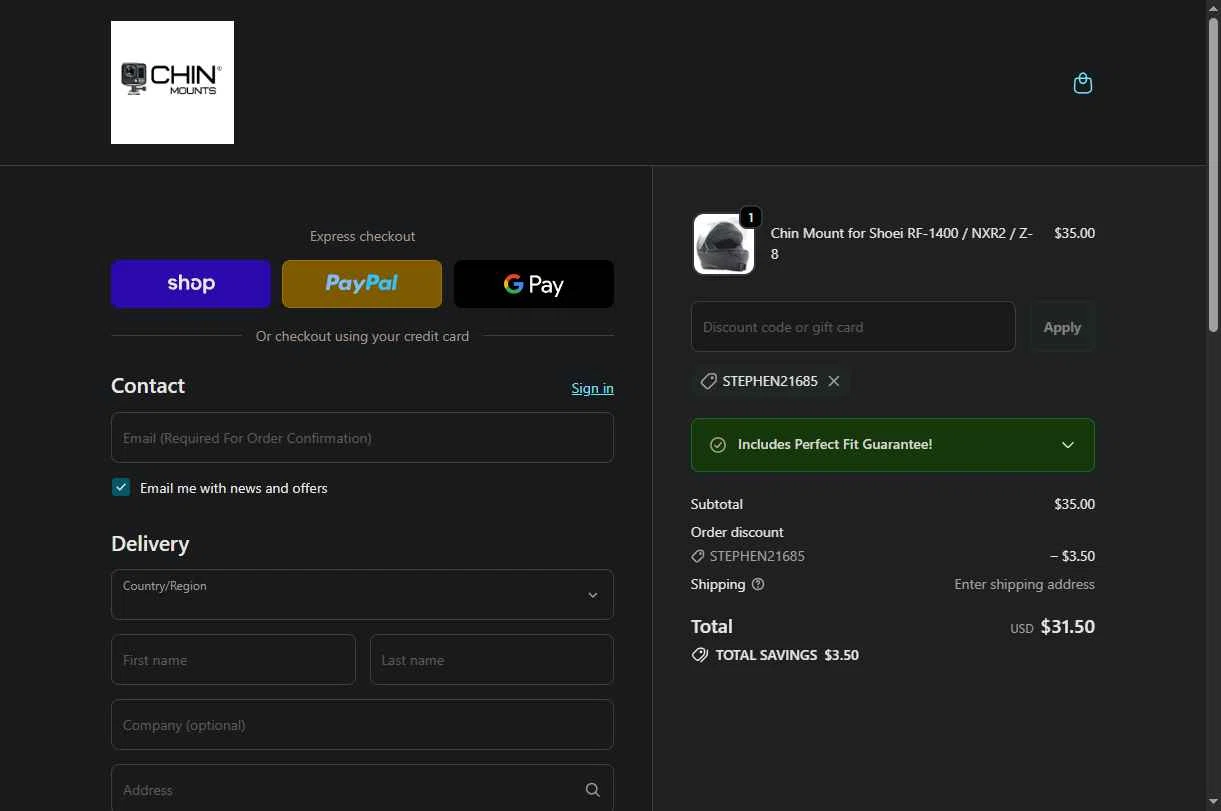Click the Sign in link
The width and height of the screenshot is (1221, 811).
(592, 388)
